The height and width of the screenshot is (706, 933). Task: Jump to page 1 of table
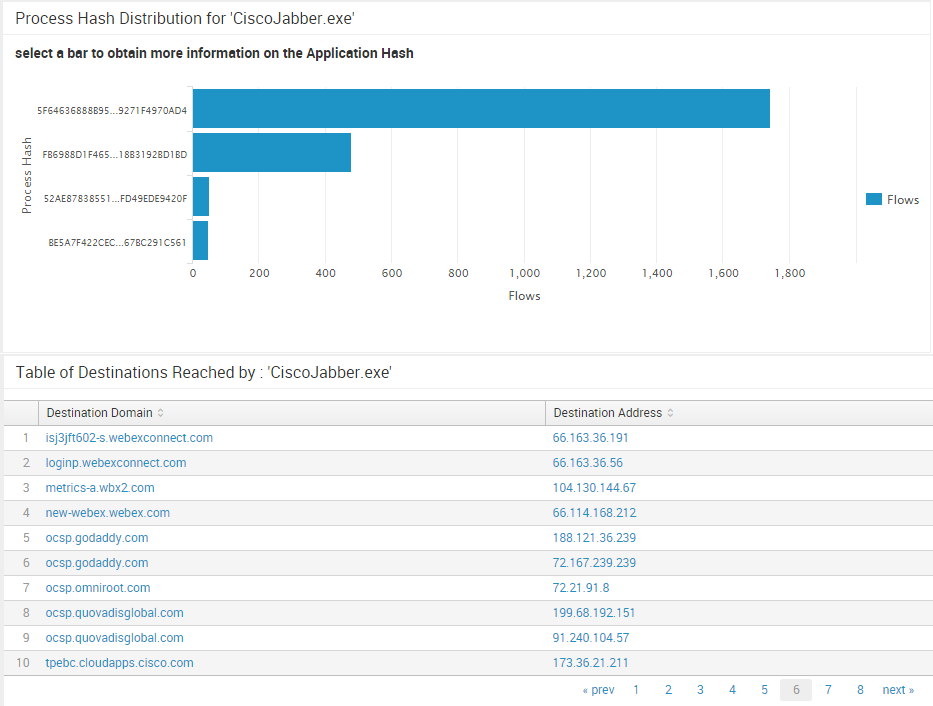636,690
